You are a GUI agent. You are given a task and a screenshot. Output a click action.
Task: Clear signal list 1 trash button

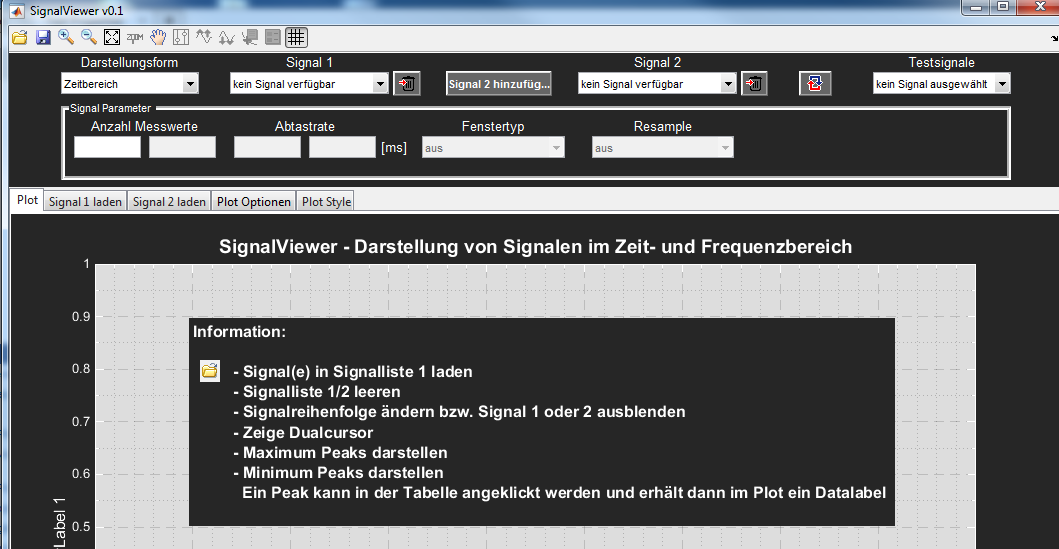point(407,84)
